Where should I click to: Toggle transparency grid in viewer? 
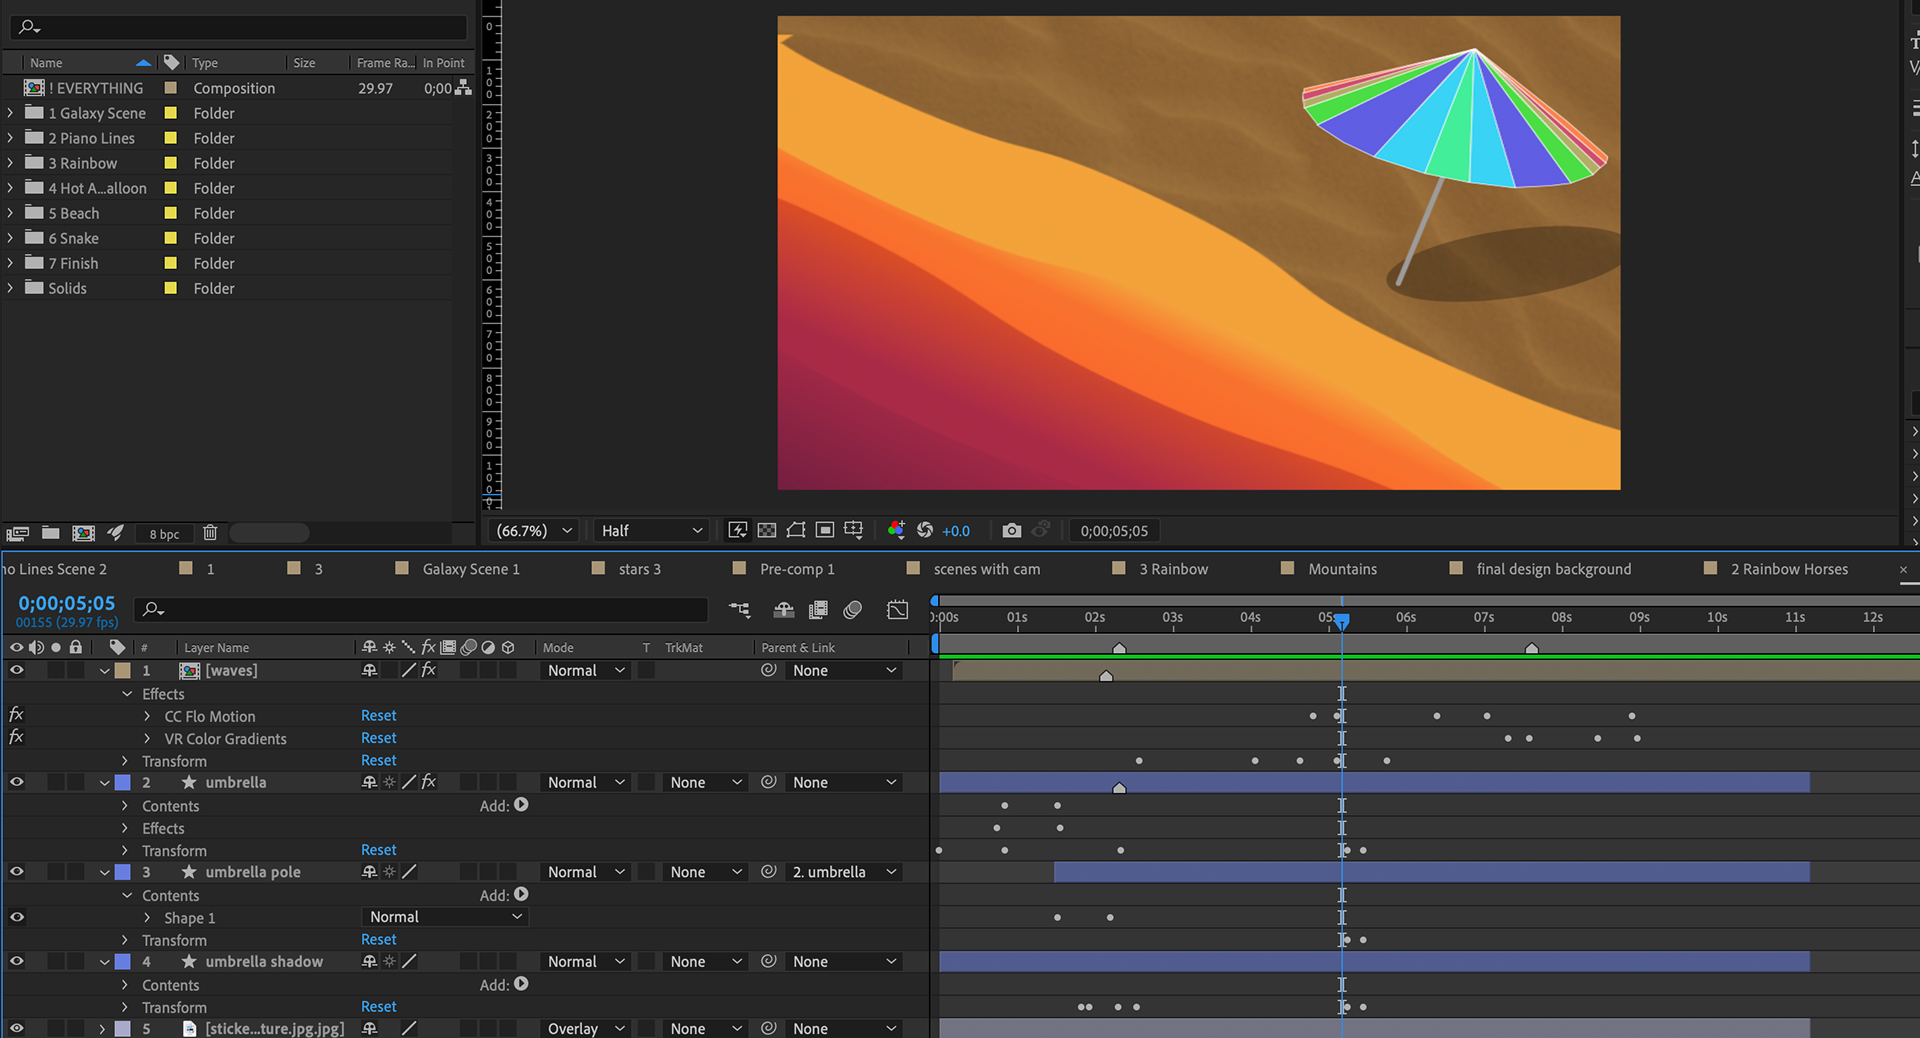pyautogui.click(x=767, y=530)
